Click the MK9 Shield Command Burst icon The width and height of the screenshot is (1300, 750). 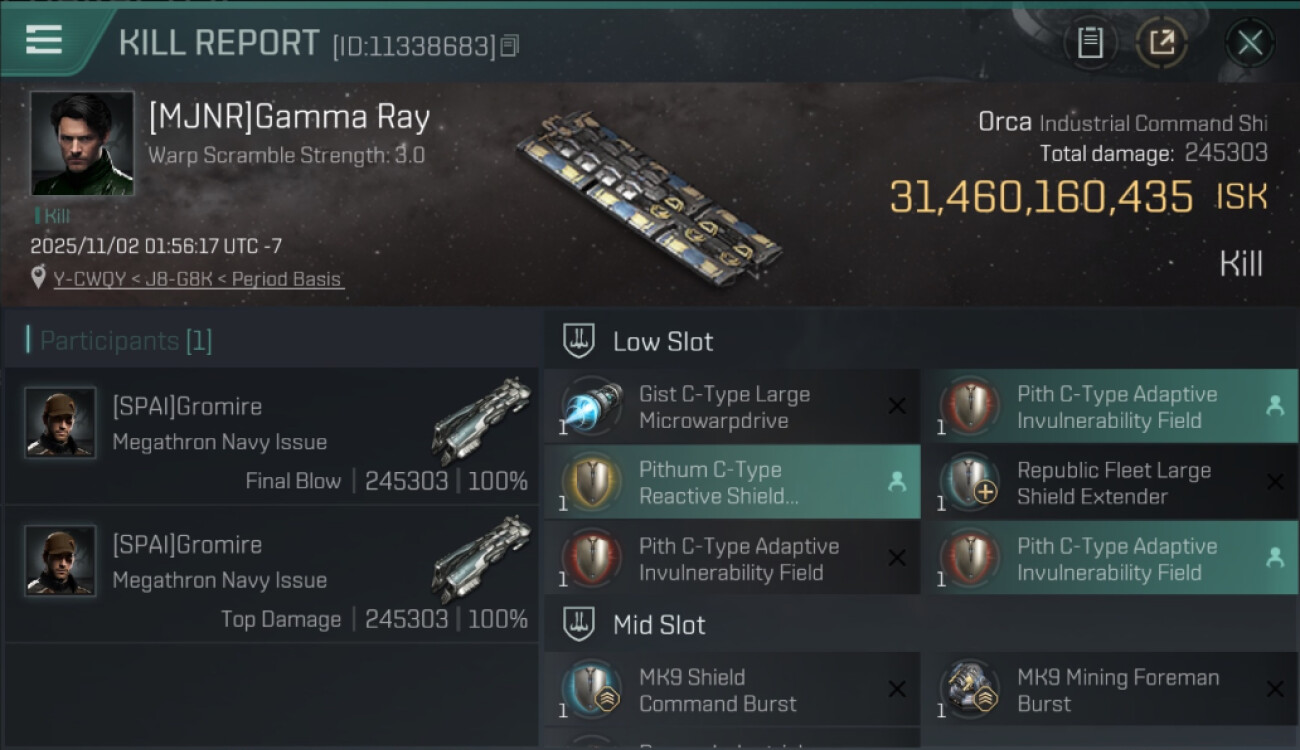tap(591, 690)
